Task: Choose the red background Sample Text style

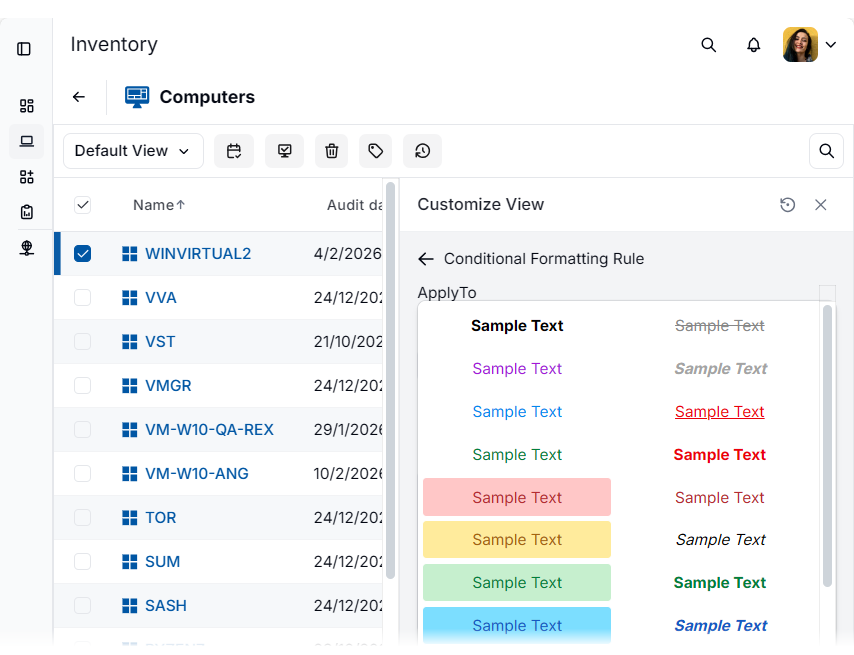Action: point(517,497)
